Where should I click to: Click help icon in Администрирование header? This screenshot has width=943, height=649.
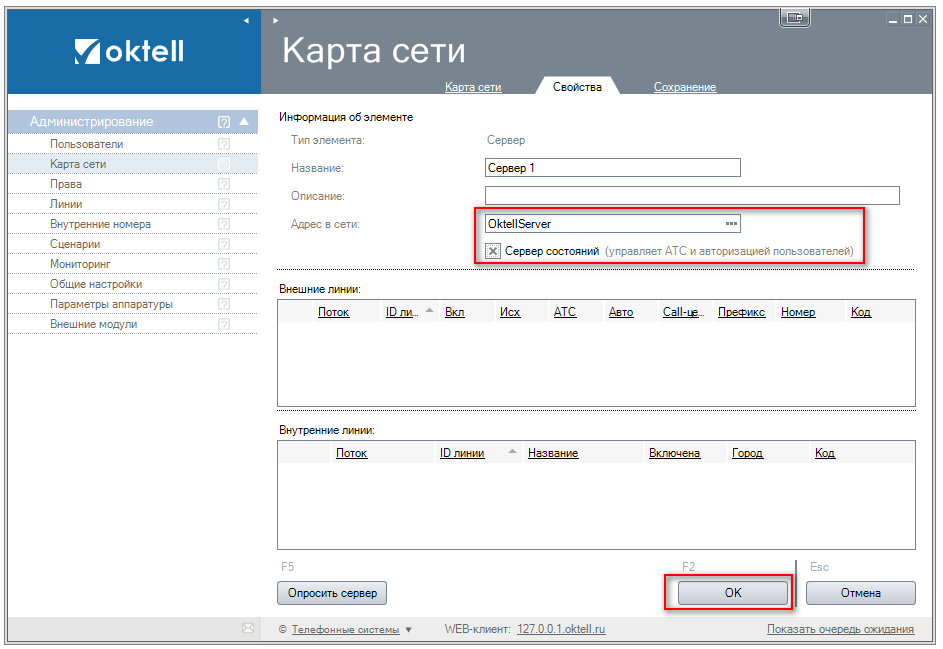coord(224,122)
